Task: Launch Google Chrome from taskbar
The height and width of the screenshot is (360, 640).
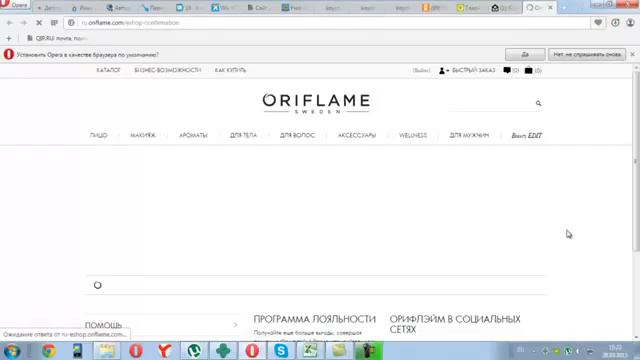Action: coord(48,351)
